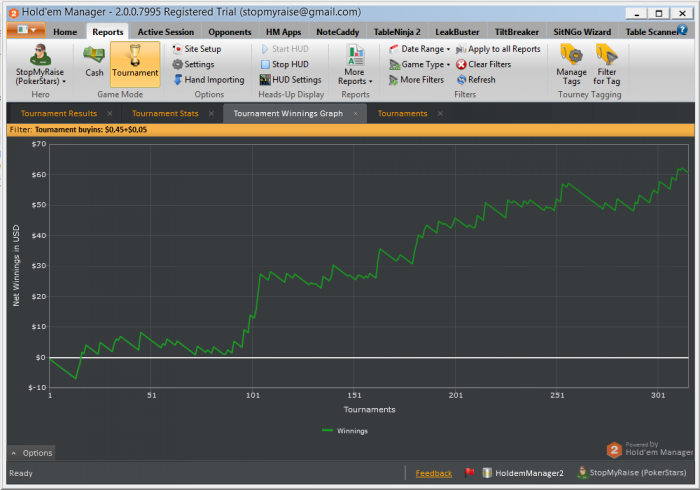Click Clear Filters red icon
Viewport: 700px width, 490px height.
tap(461, 65)
